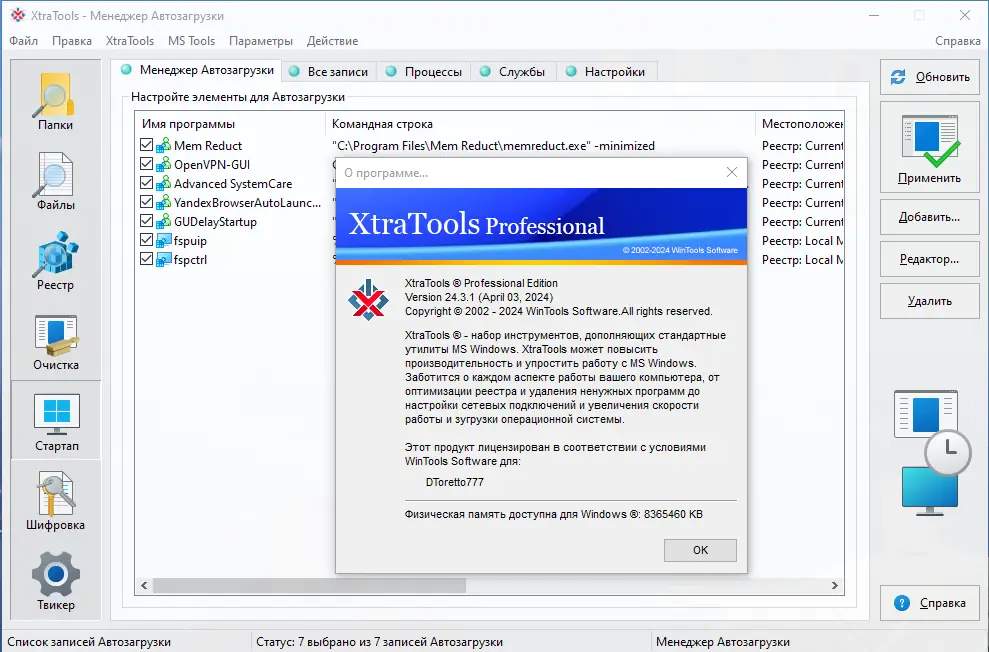Open the XtraTools menu
This screenshot has height=652, width=989.
point(130,41)
